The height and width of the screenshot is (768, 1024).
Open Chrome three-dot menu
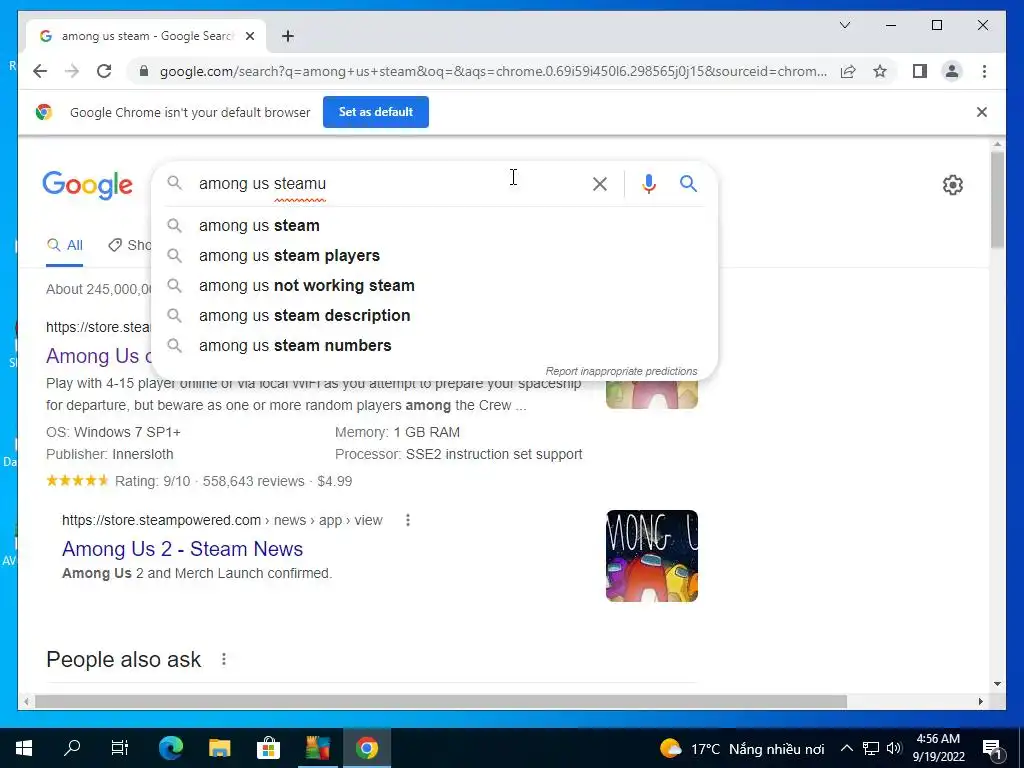(x=984, y=71)
